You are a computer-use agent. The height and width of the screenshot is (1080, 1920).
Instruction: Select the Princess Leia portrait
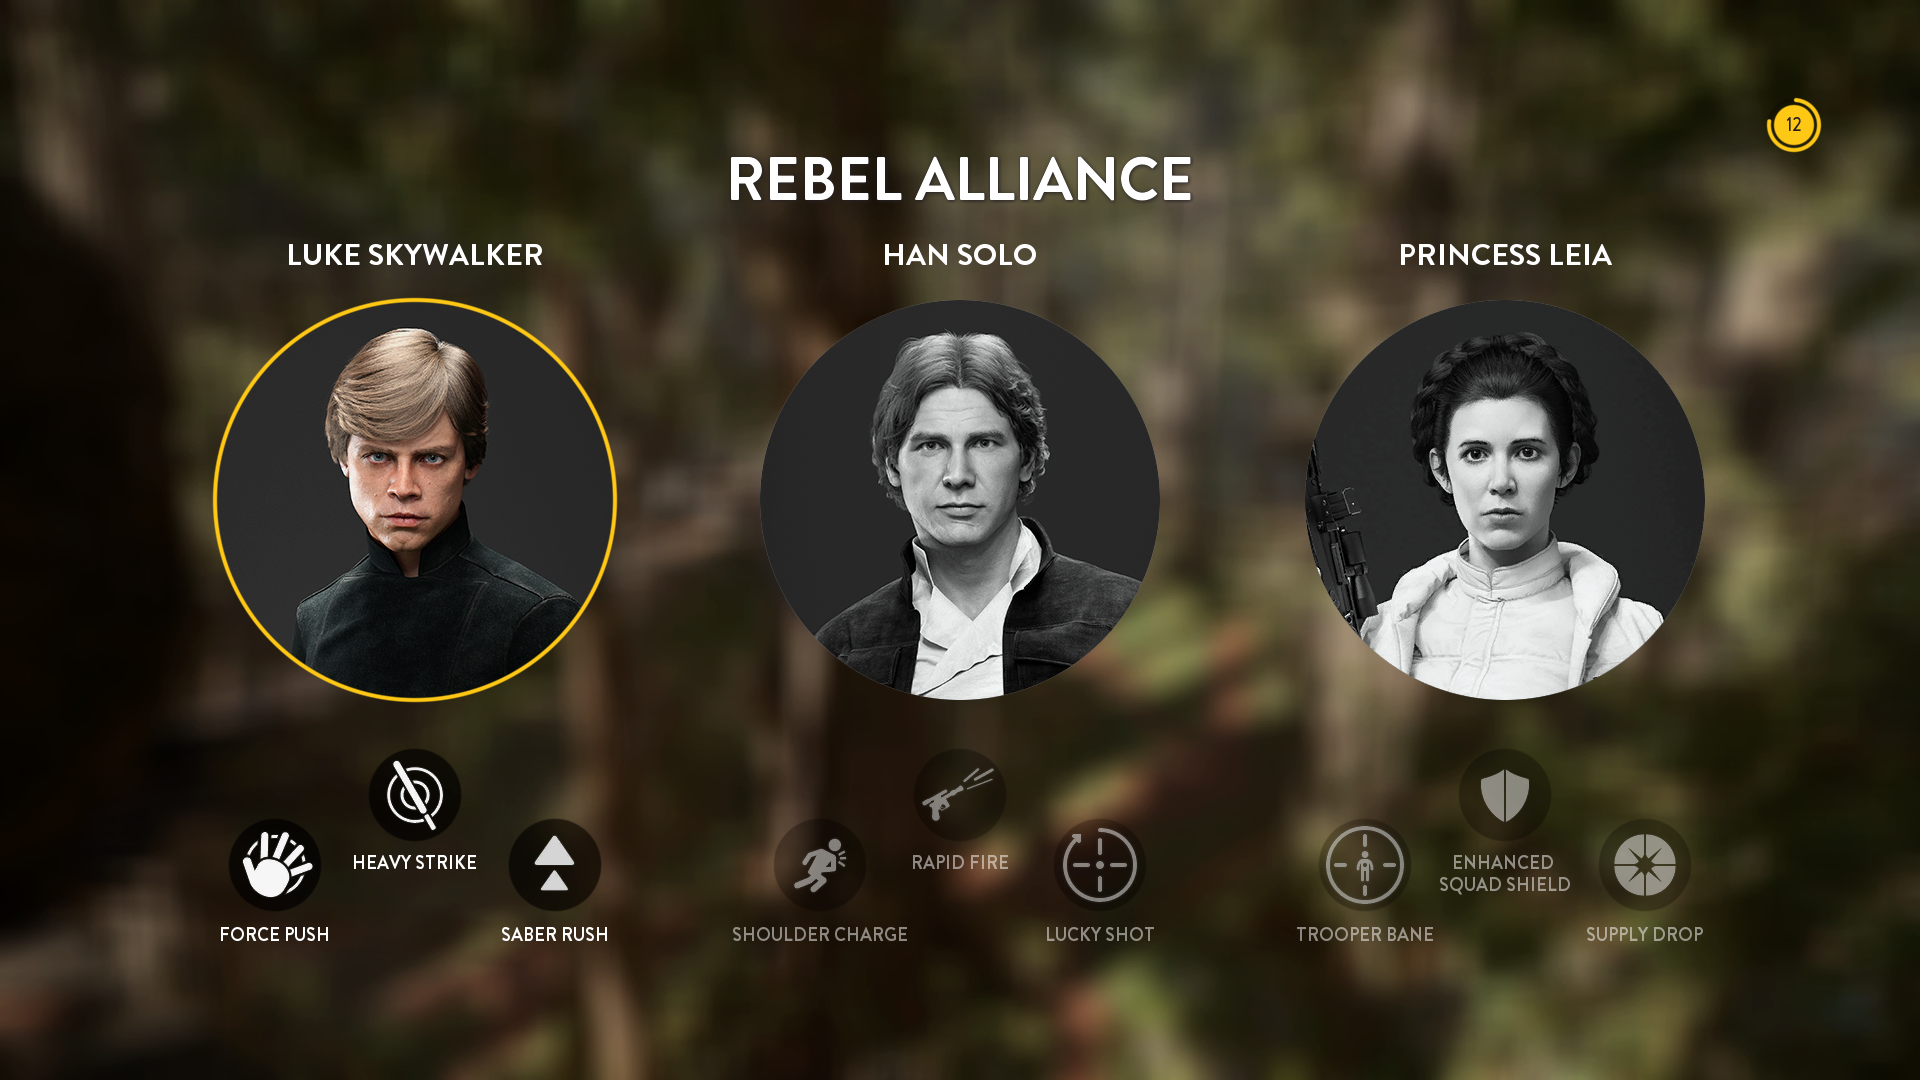click(1505, 500)
